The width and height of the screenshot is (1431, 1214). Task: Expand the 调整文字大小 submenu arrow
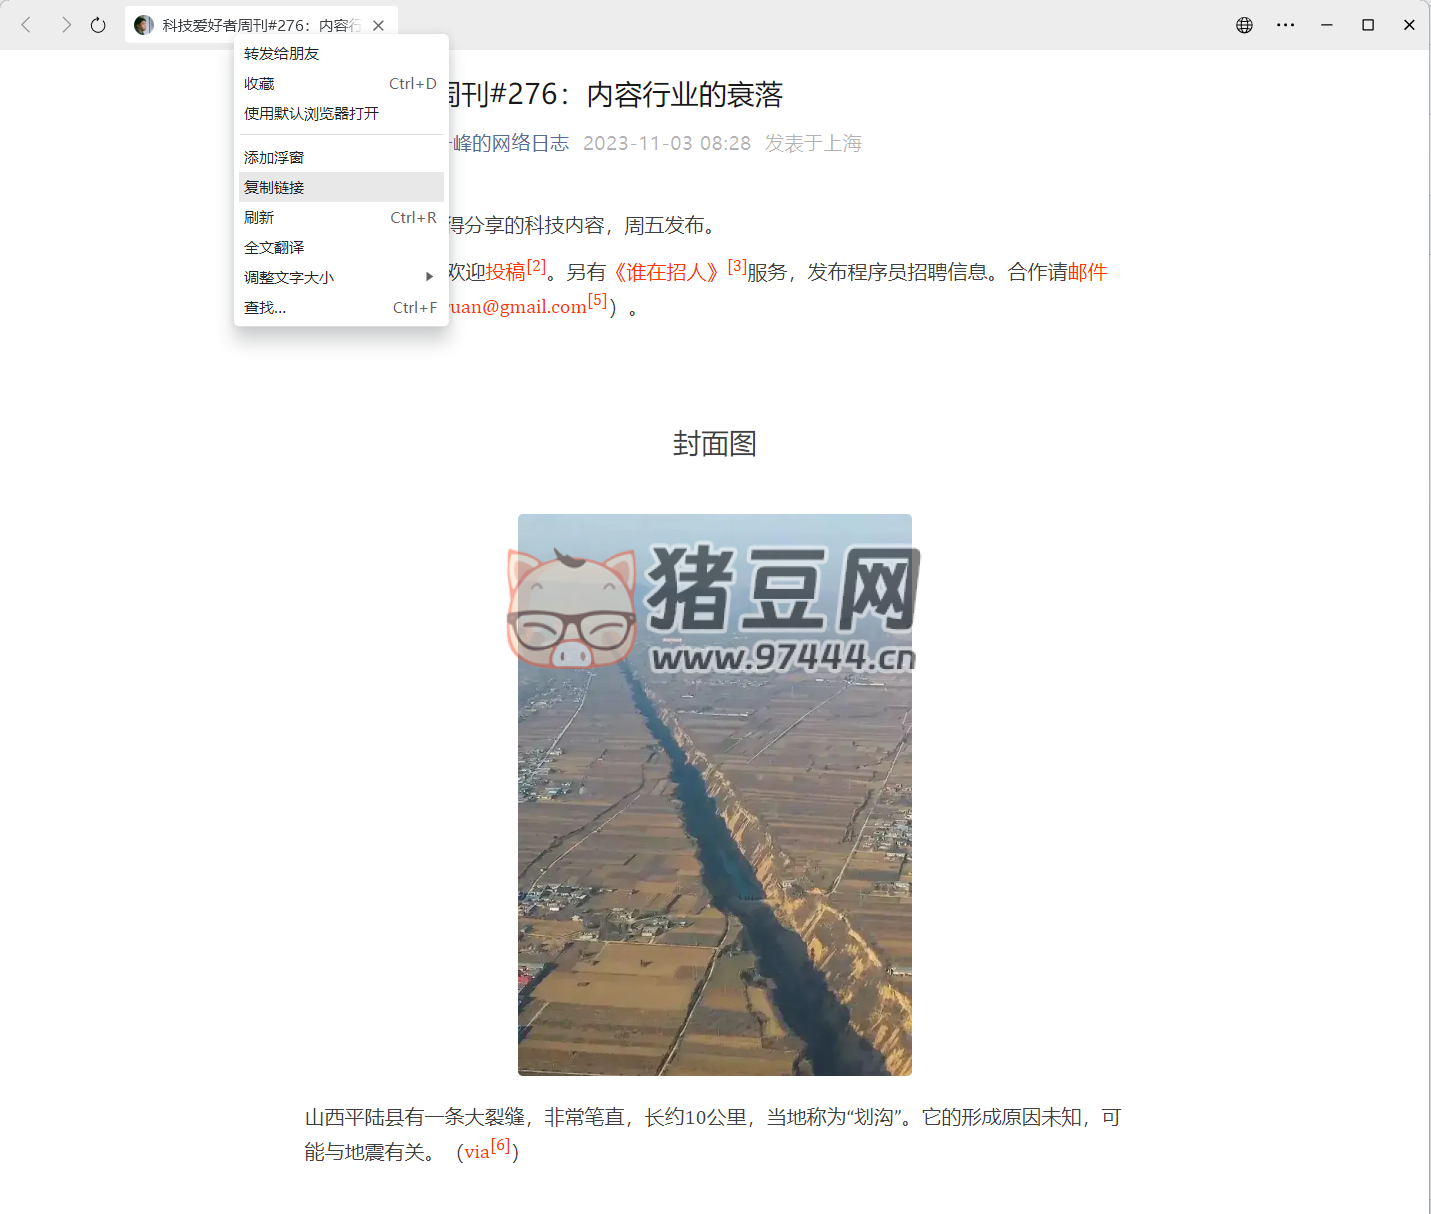click(x=429, y=277)
